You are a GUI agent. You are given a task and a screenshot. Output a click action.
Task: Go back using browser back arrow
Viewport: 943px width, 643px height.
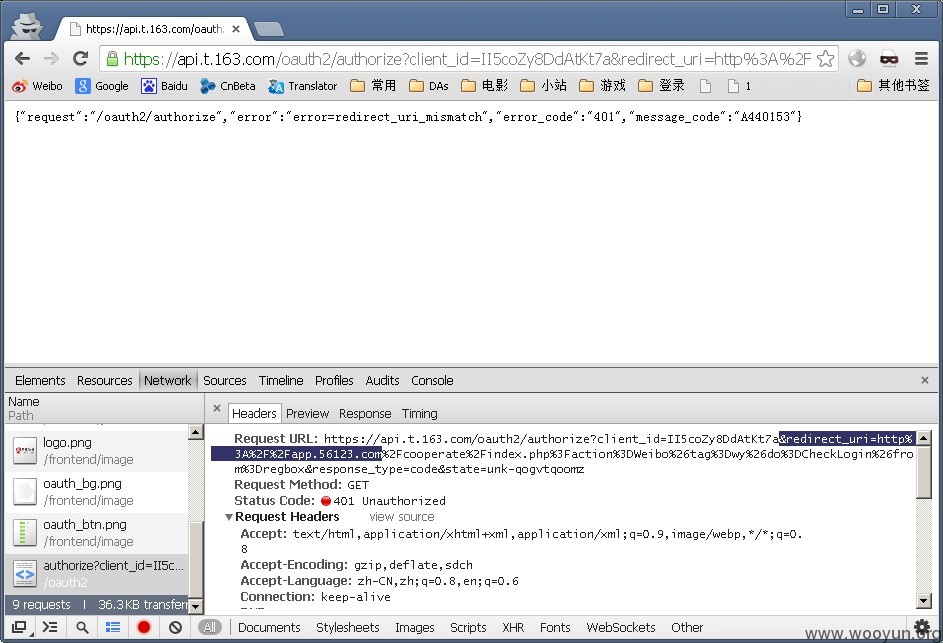click(22, 58)
